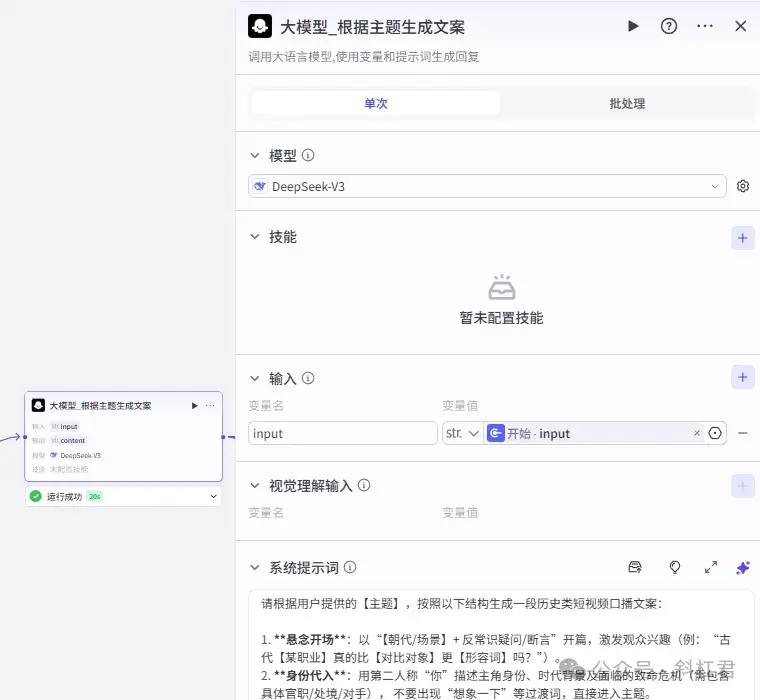This screenshot has width=760, height=700.
Task: Remove the input row with minus icon
Action: [x=743, y=433]
